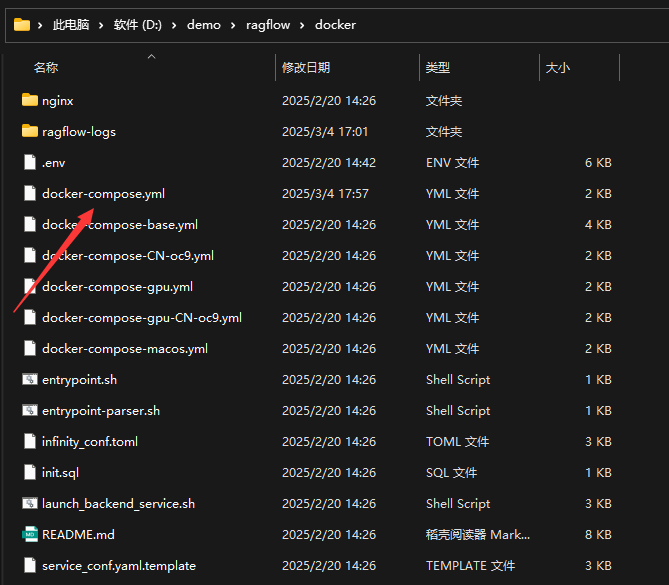Screen dimensions: 669x585
Task: Go to the 'demo' breadcrumb segment
Action: click(203, 25)
